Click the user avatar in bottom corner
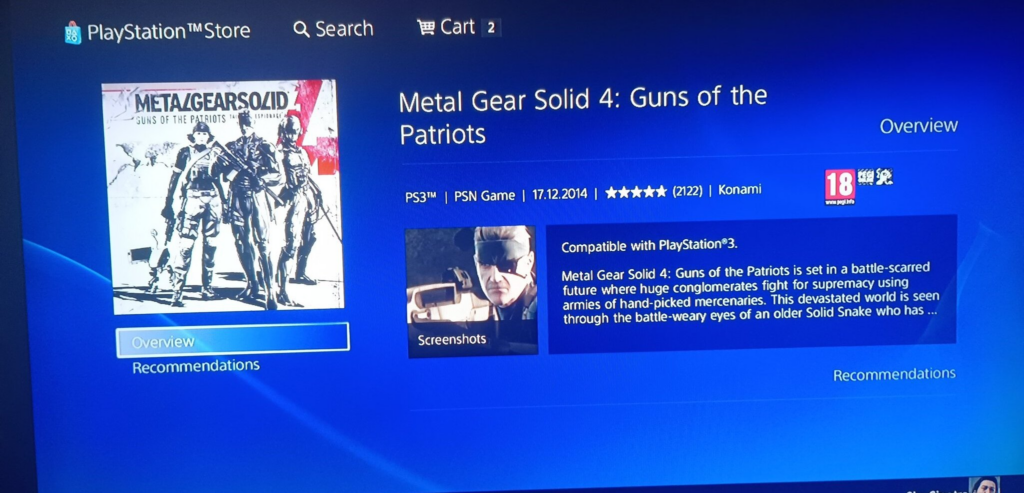1024x493 pixels. click(984, 485)
